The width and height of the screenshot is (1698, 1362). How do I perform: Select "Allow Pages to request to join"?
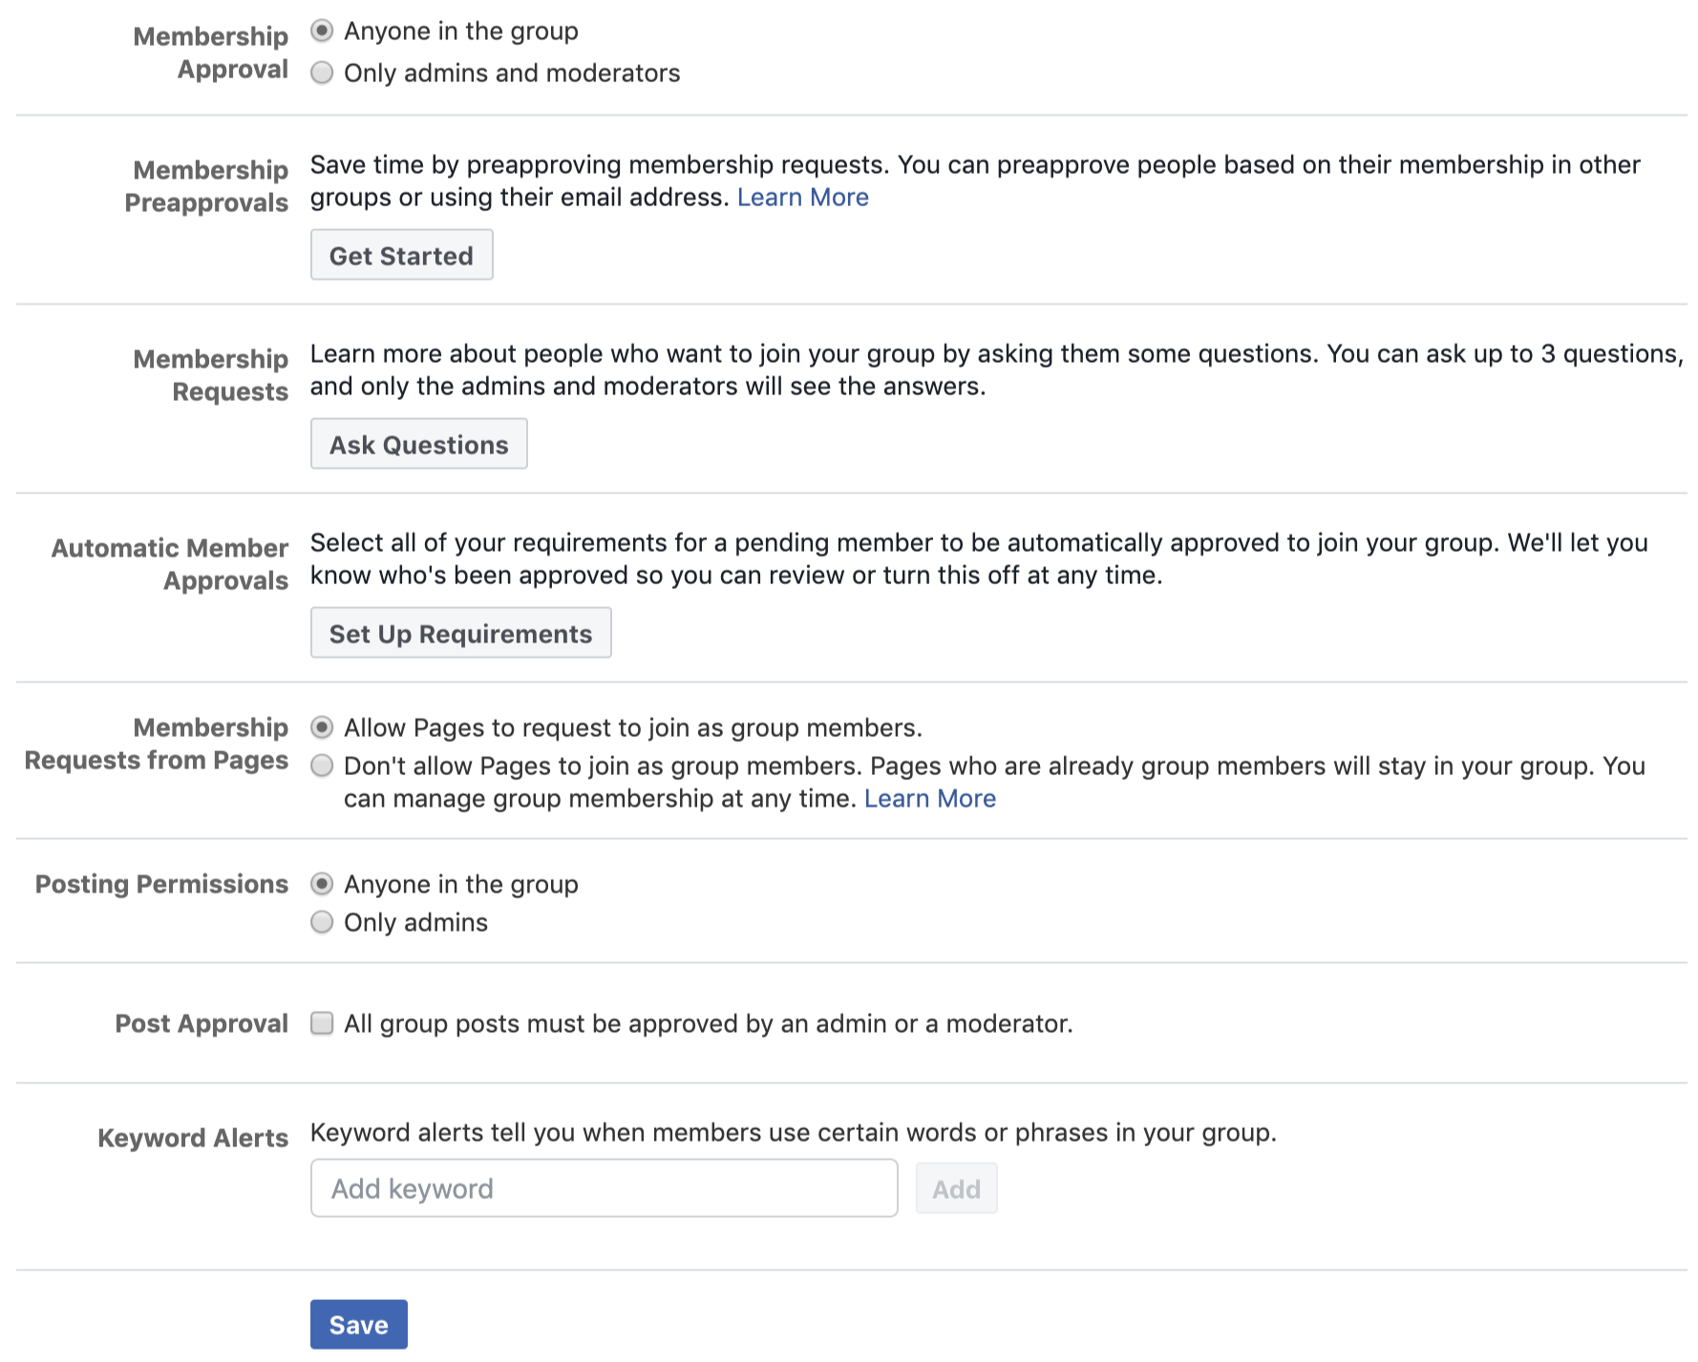(x=322, y=728)
